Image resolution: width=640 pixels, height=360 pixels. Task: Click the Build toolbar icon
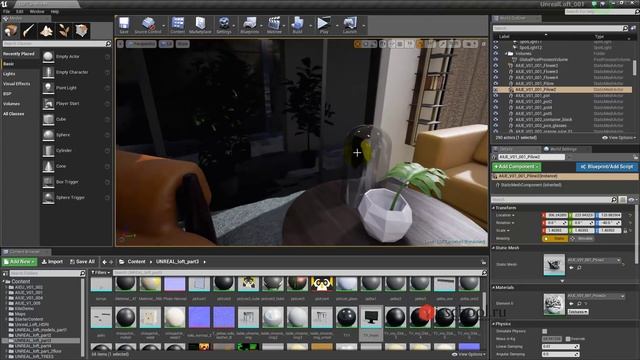point(298,24)
